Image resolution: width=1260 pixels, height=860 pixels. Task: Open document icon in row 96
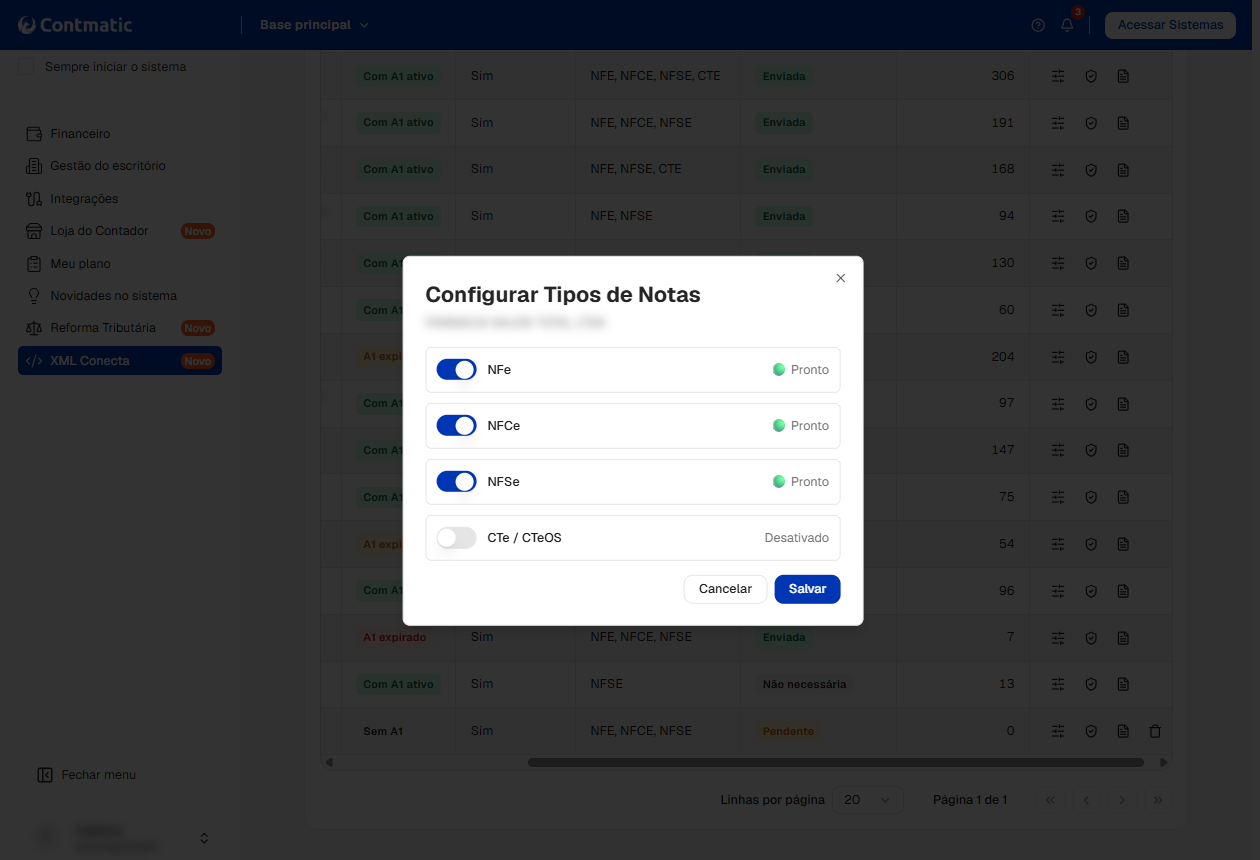pyautogui.click(x=1123, y=590)
